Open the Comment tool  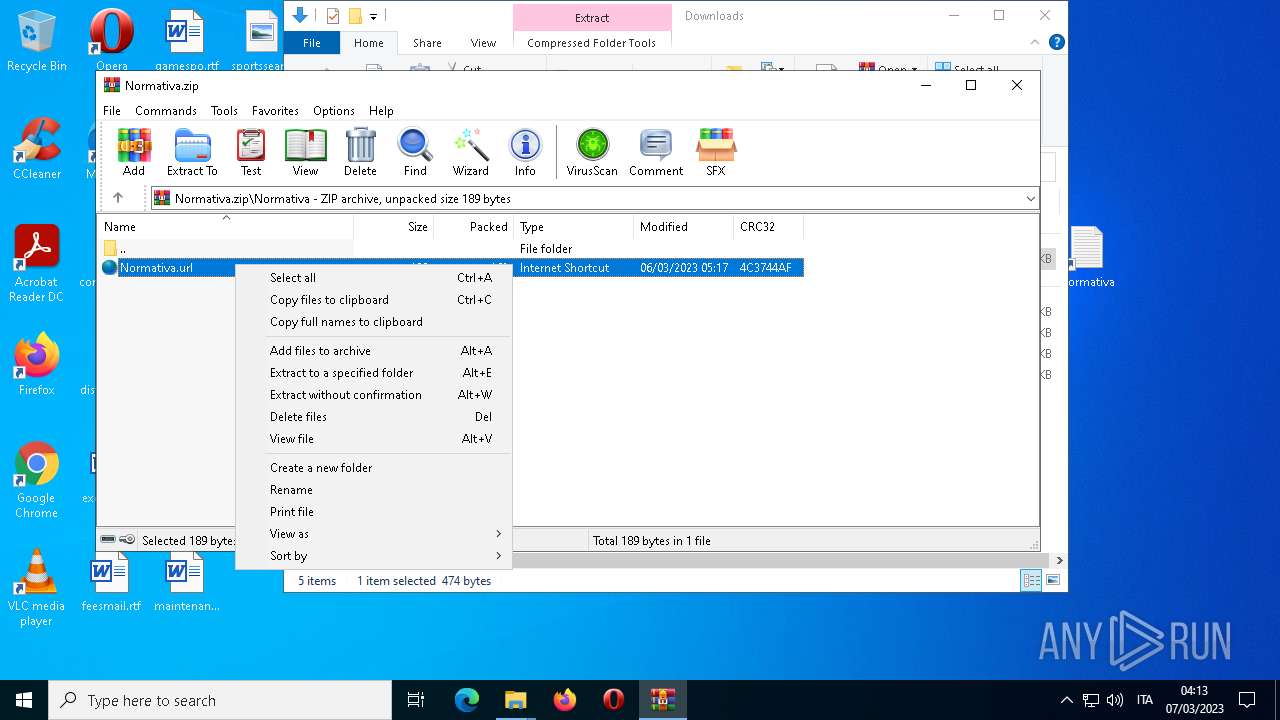656,153
